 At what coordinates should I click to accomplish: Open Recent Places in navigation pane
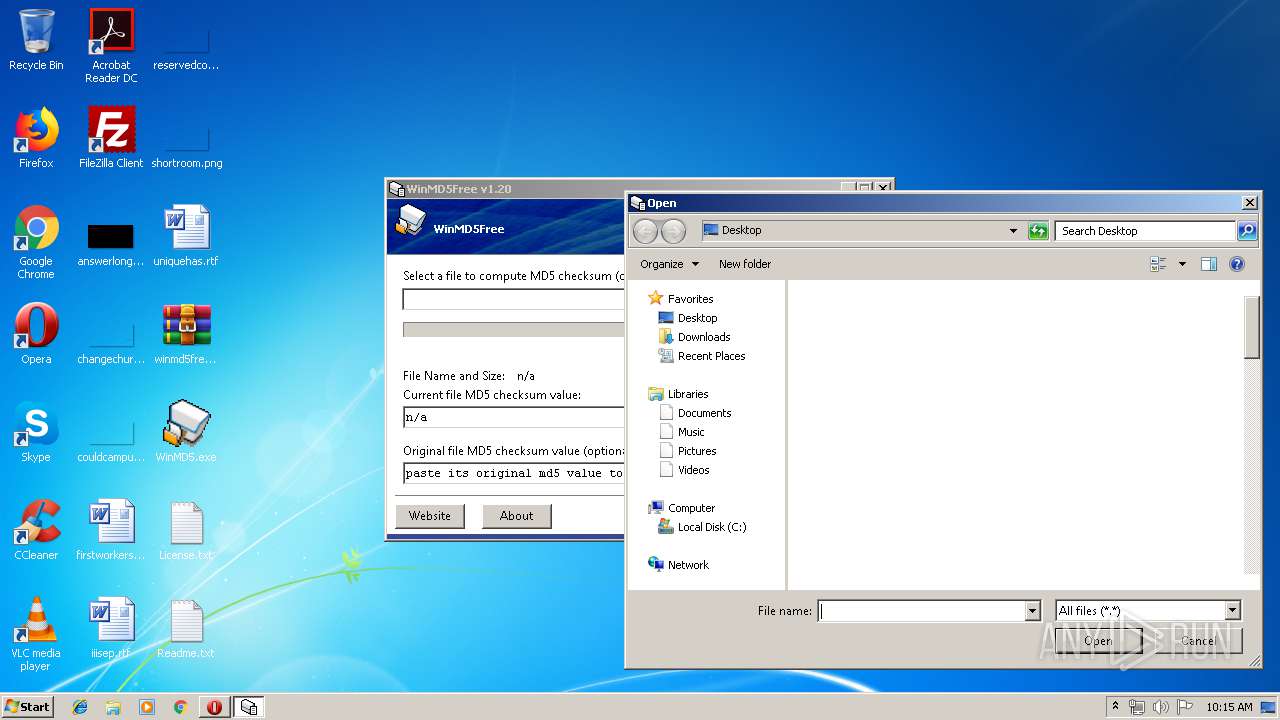click(x=711, y=356)
